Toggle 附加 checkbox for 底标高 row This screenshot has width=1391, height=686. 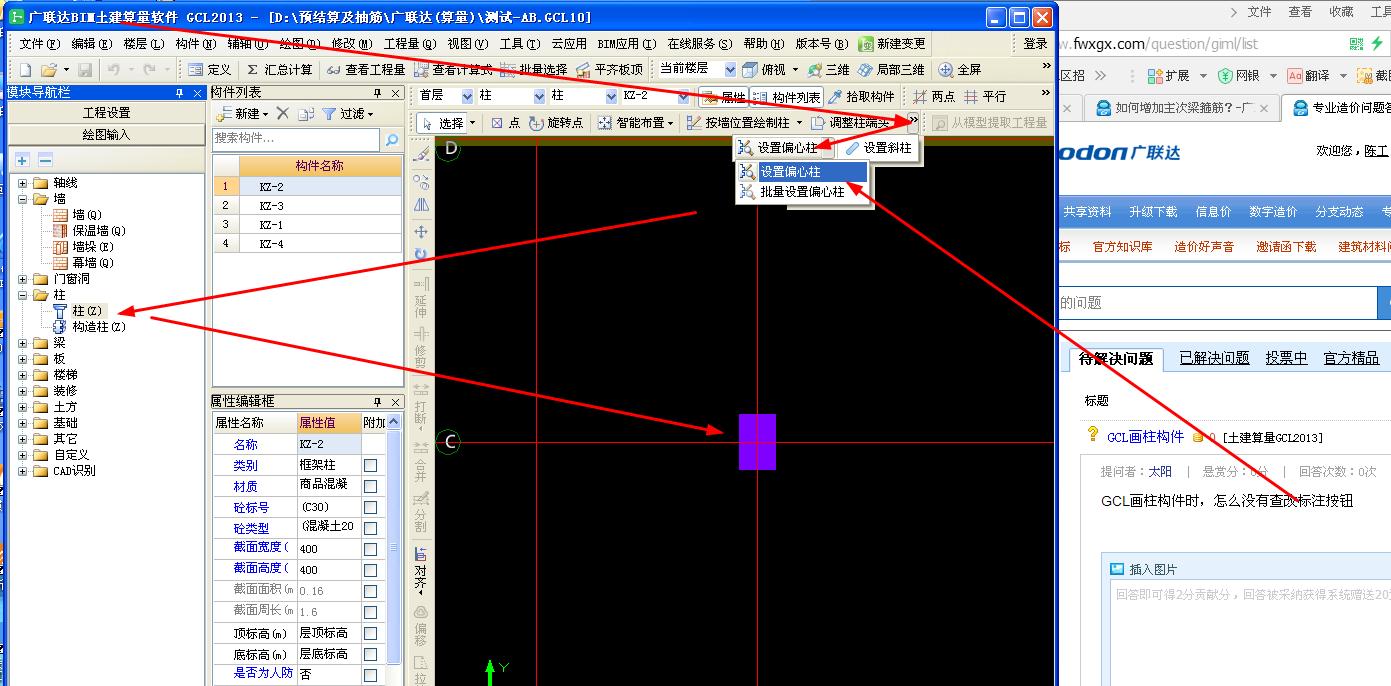click(x=371, y=654)
